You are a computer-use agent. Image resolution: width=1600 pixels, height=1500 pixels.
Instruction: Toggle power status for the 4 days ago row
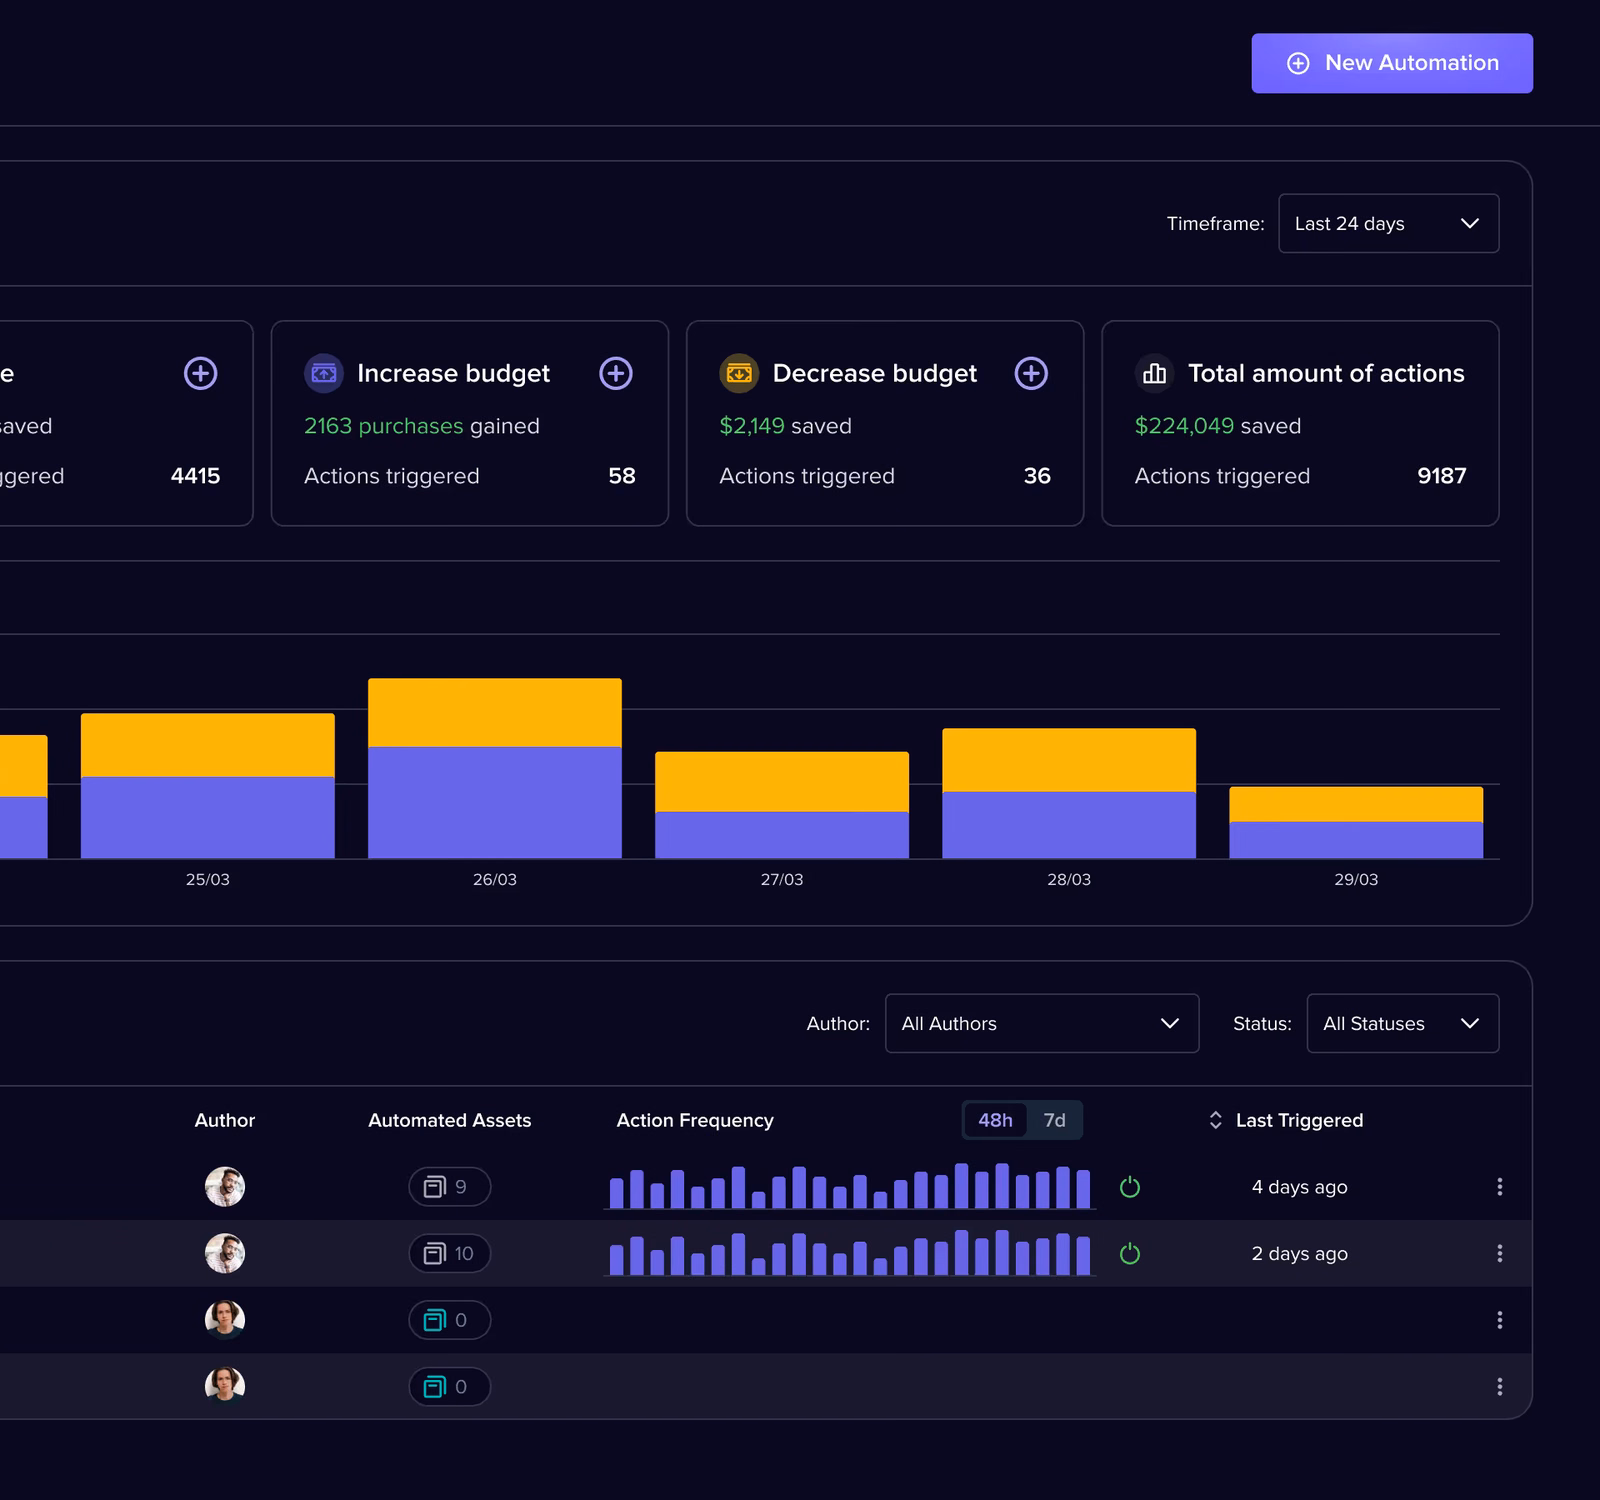pyautogui.click(x=1130, y=1187)
